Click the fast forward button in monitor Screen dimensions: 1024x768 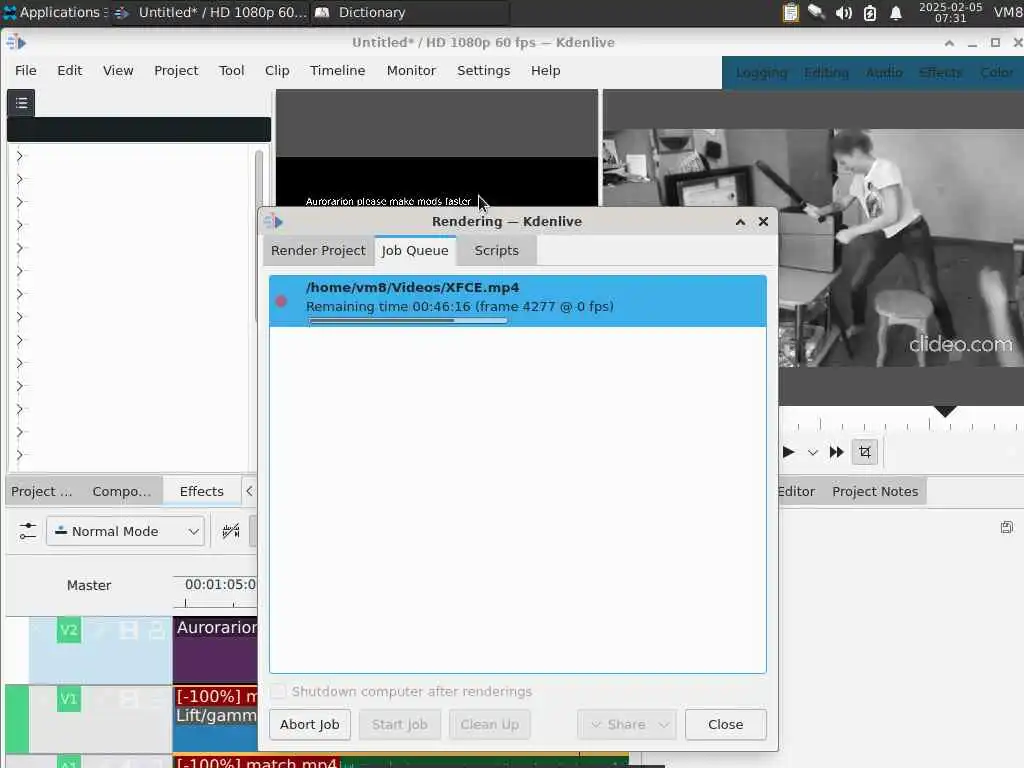(x=837, y=452)
